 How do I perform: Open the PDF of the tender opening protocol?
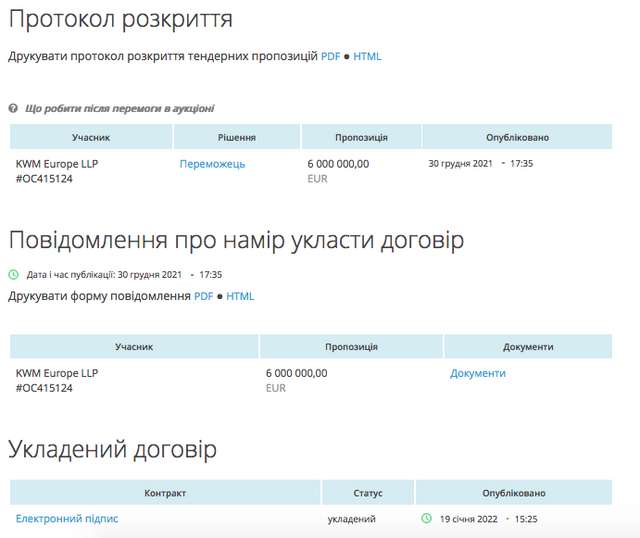330,56
